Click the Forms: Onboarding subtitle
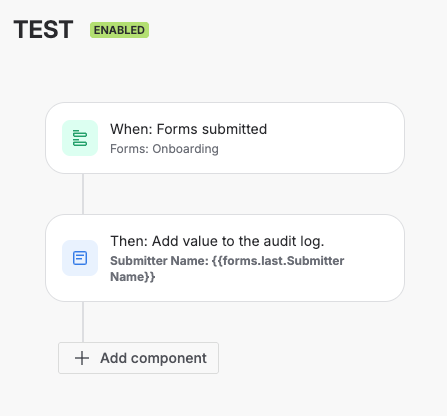Viewport: 447px width, 416px height. pos(164,149)
